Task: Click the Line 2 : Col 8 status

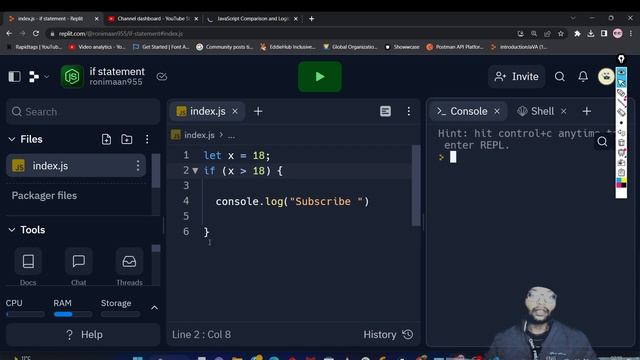Action: point(201,334)
